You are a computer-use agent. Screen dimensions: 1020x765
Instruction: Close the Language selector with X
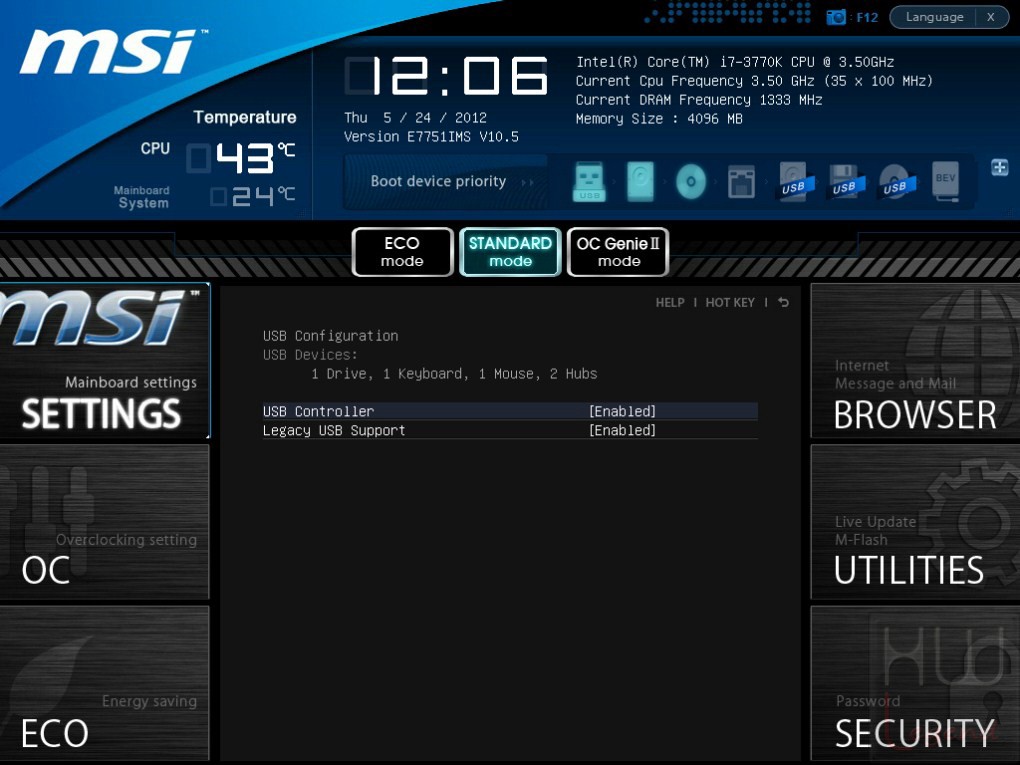click(991, 17)
